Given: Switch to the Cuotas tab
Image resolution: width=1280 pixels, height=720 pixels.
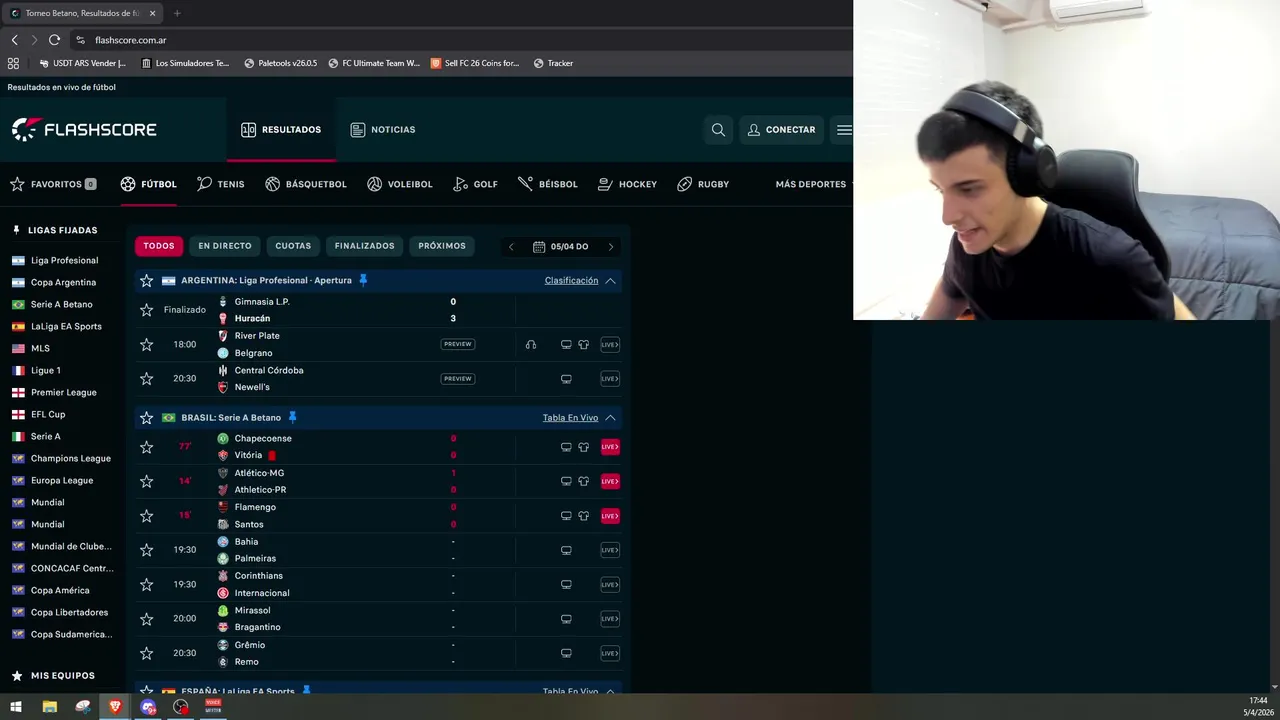Looking at the screenshot, I should coord(293,246).
